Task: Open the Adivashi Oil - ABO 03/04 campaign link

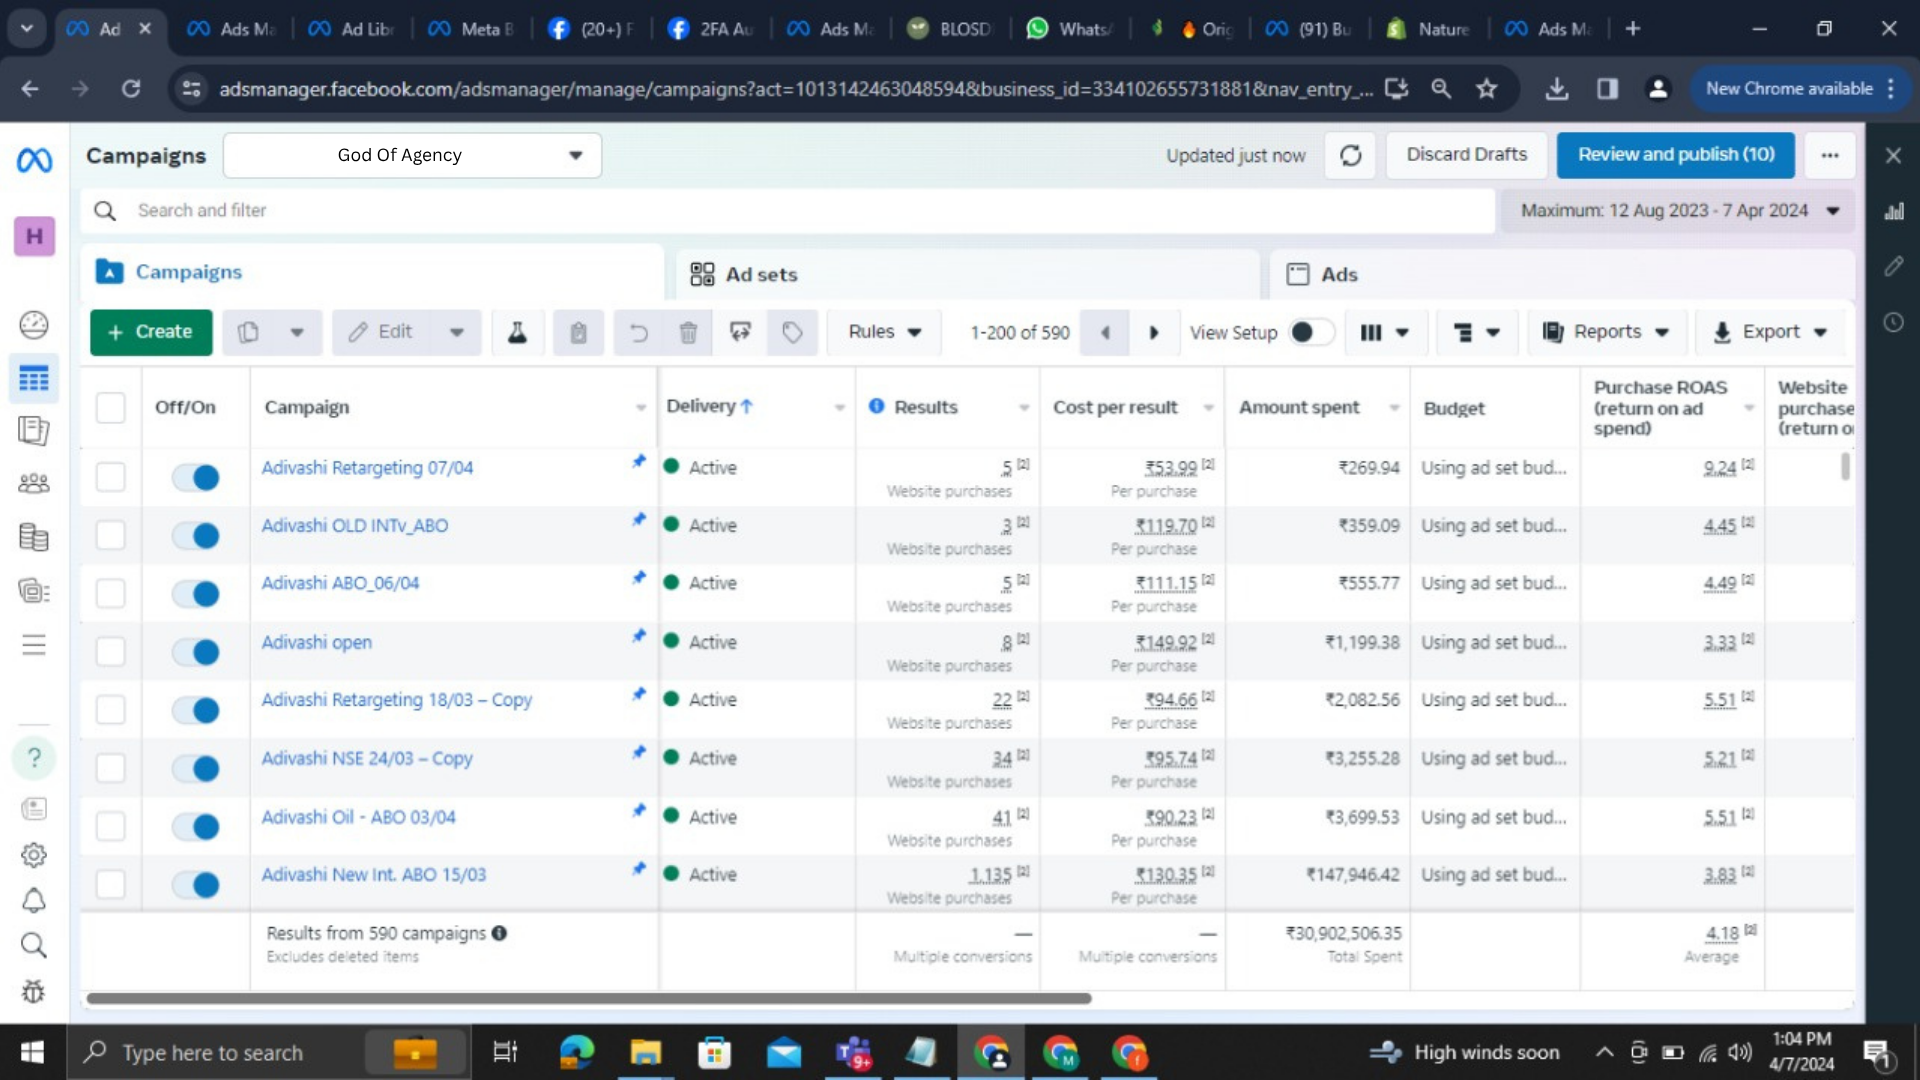Action: (x=358, y=817)
